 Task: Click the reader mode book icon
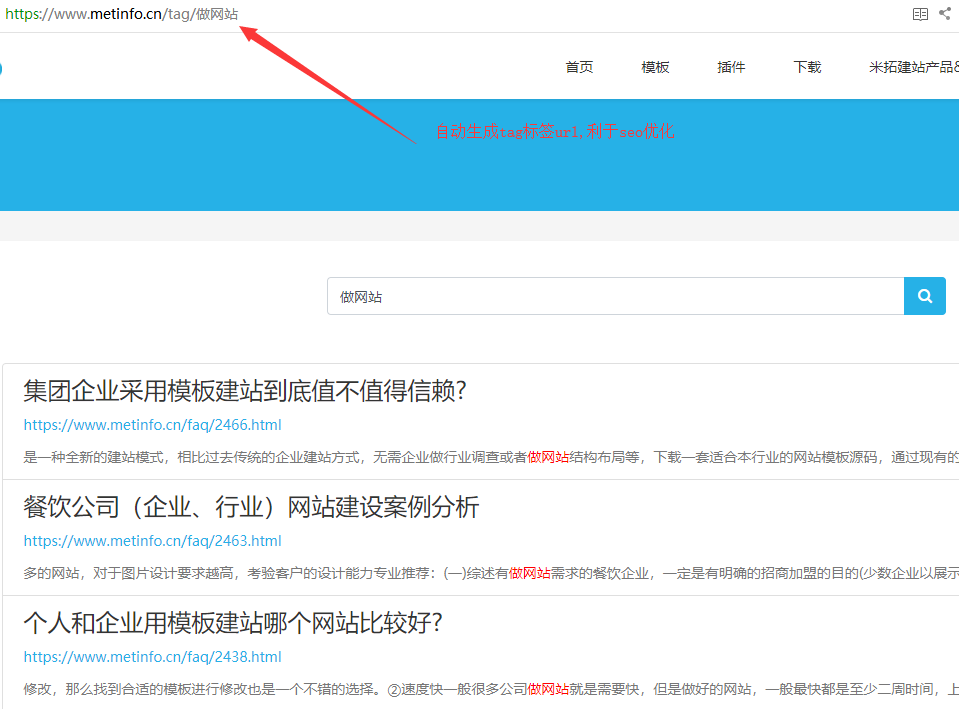coord(920,14)
